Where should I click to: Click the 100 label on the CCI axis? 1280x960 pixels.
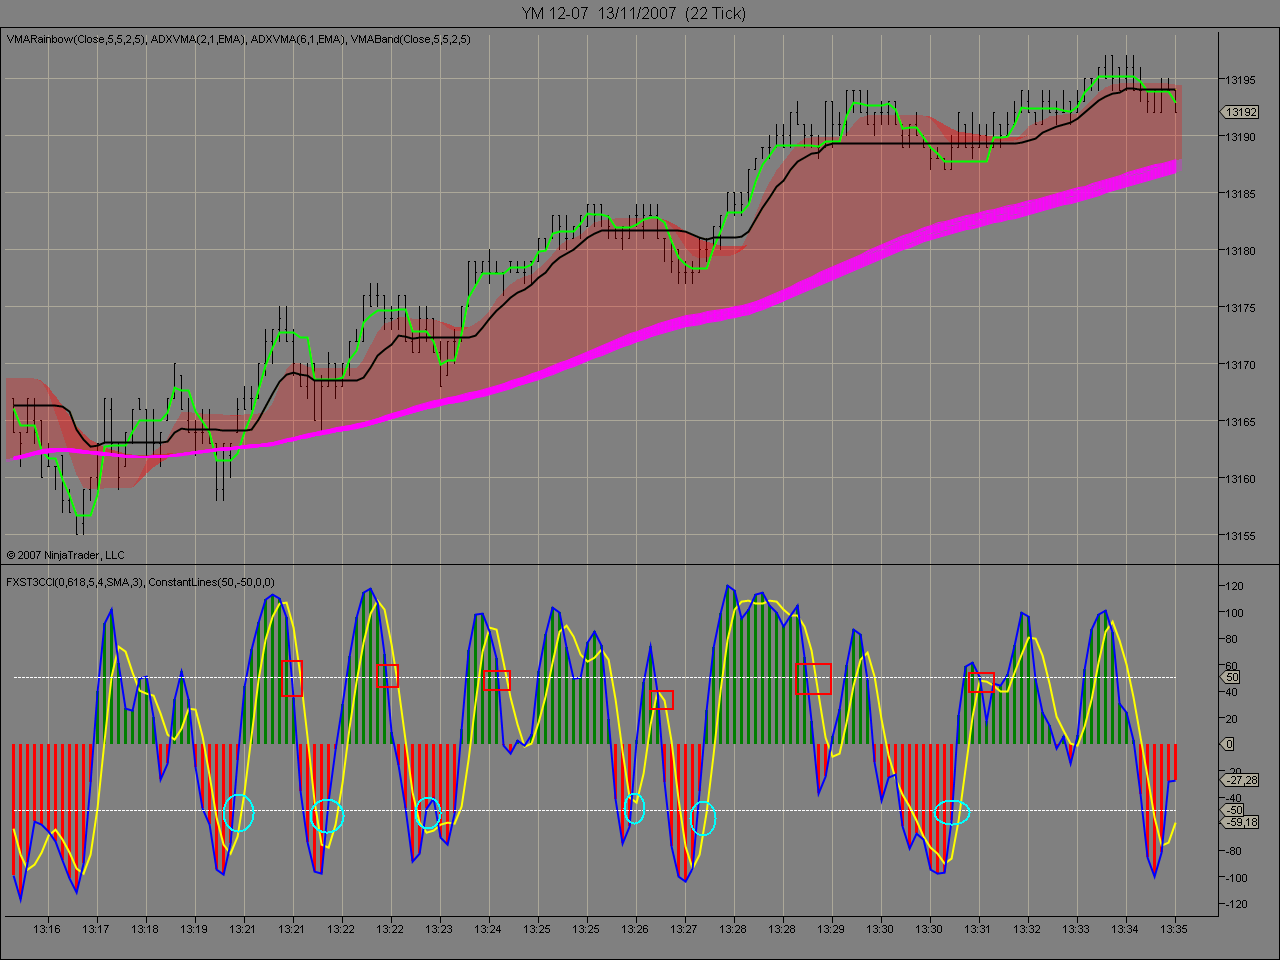coord(1234,613)
